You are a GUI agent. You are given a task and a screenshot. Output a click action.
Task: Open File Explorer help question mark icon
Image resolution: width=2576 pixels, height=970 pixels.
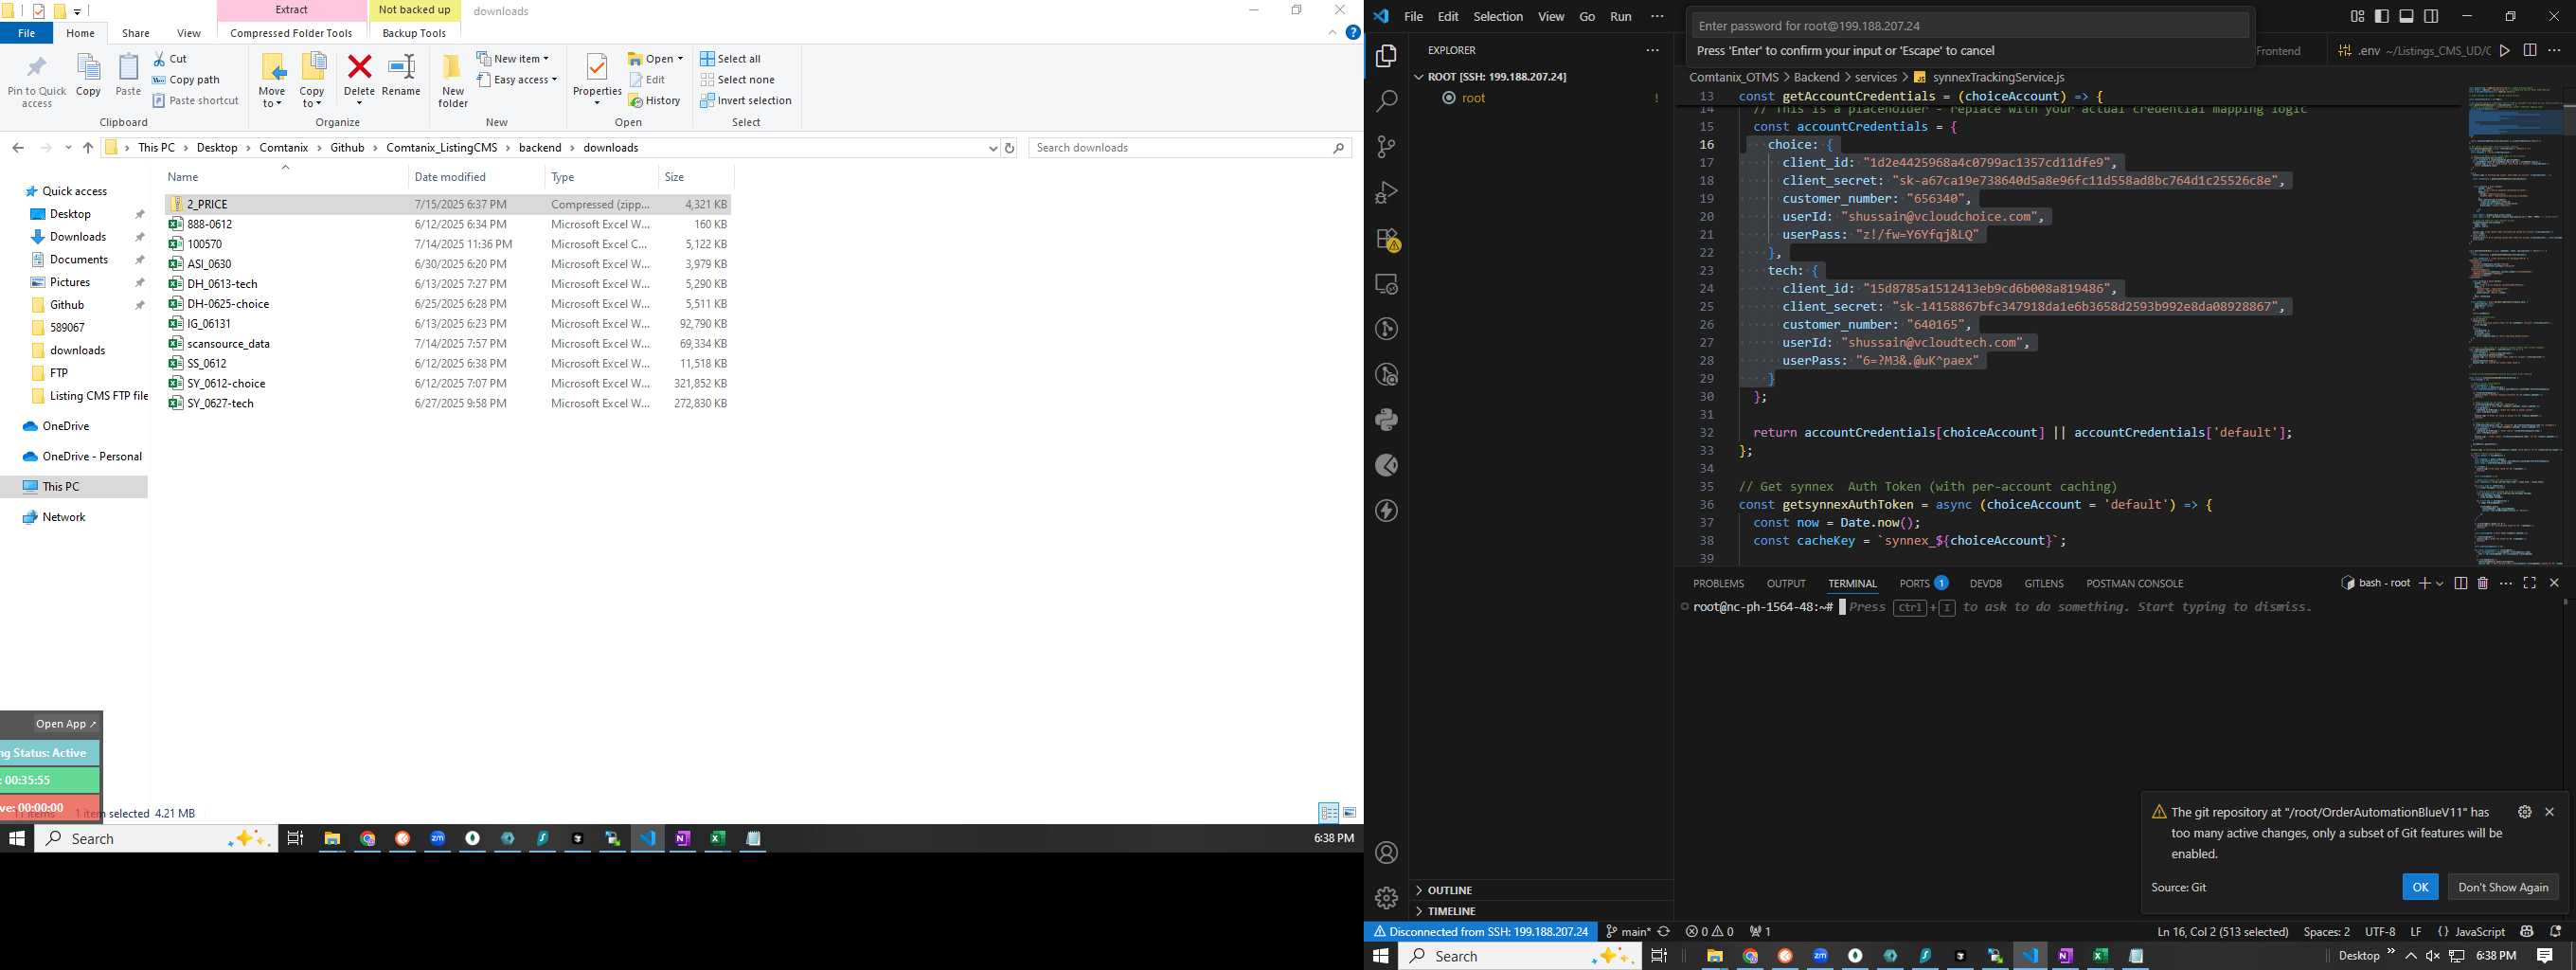1353,33
